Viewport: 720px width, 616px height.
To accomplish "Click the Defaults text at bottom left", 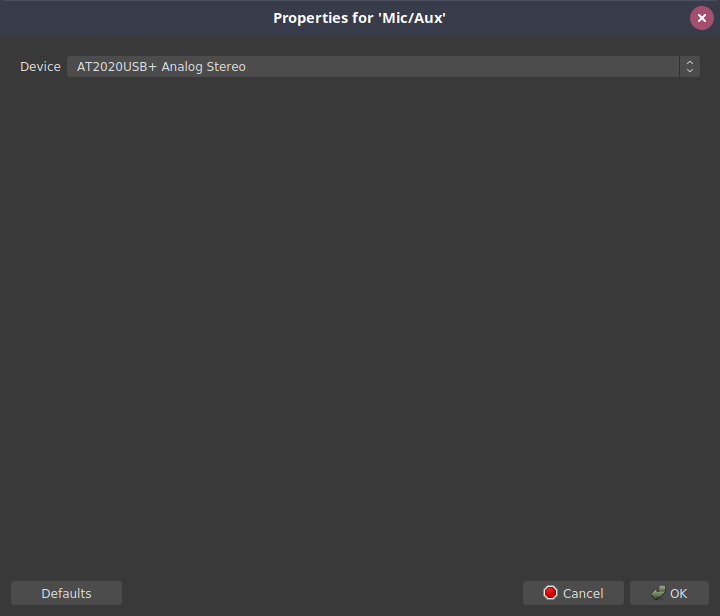I will pyautogui.click(x=67, y=594).
